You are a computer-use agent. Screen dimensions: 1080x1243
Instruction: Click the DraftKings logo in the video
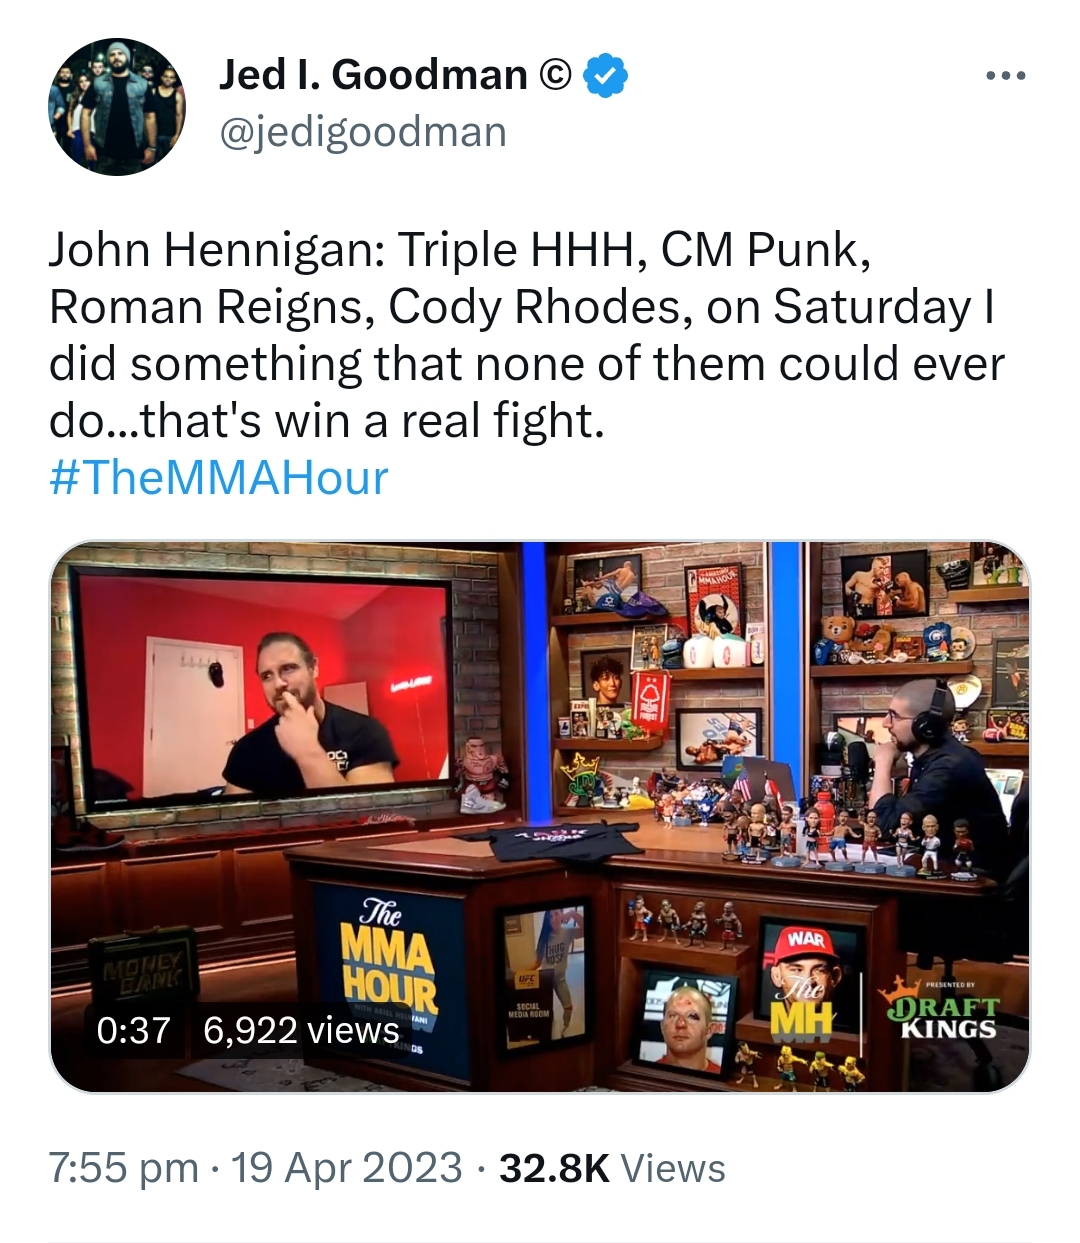click(x=939, y=1012)
